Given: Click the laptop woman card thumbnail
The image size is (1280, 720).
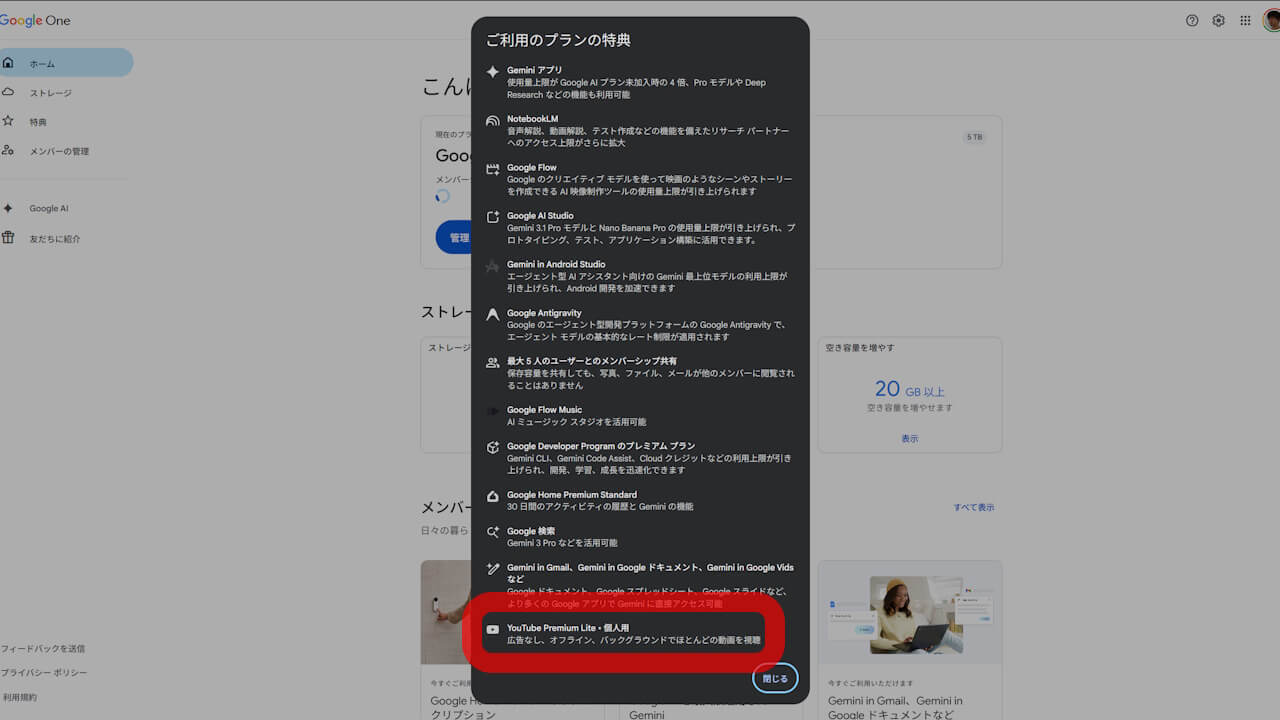Looking at the screenshot, I should point(910,611).
